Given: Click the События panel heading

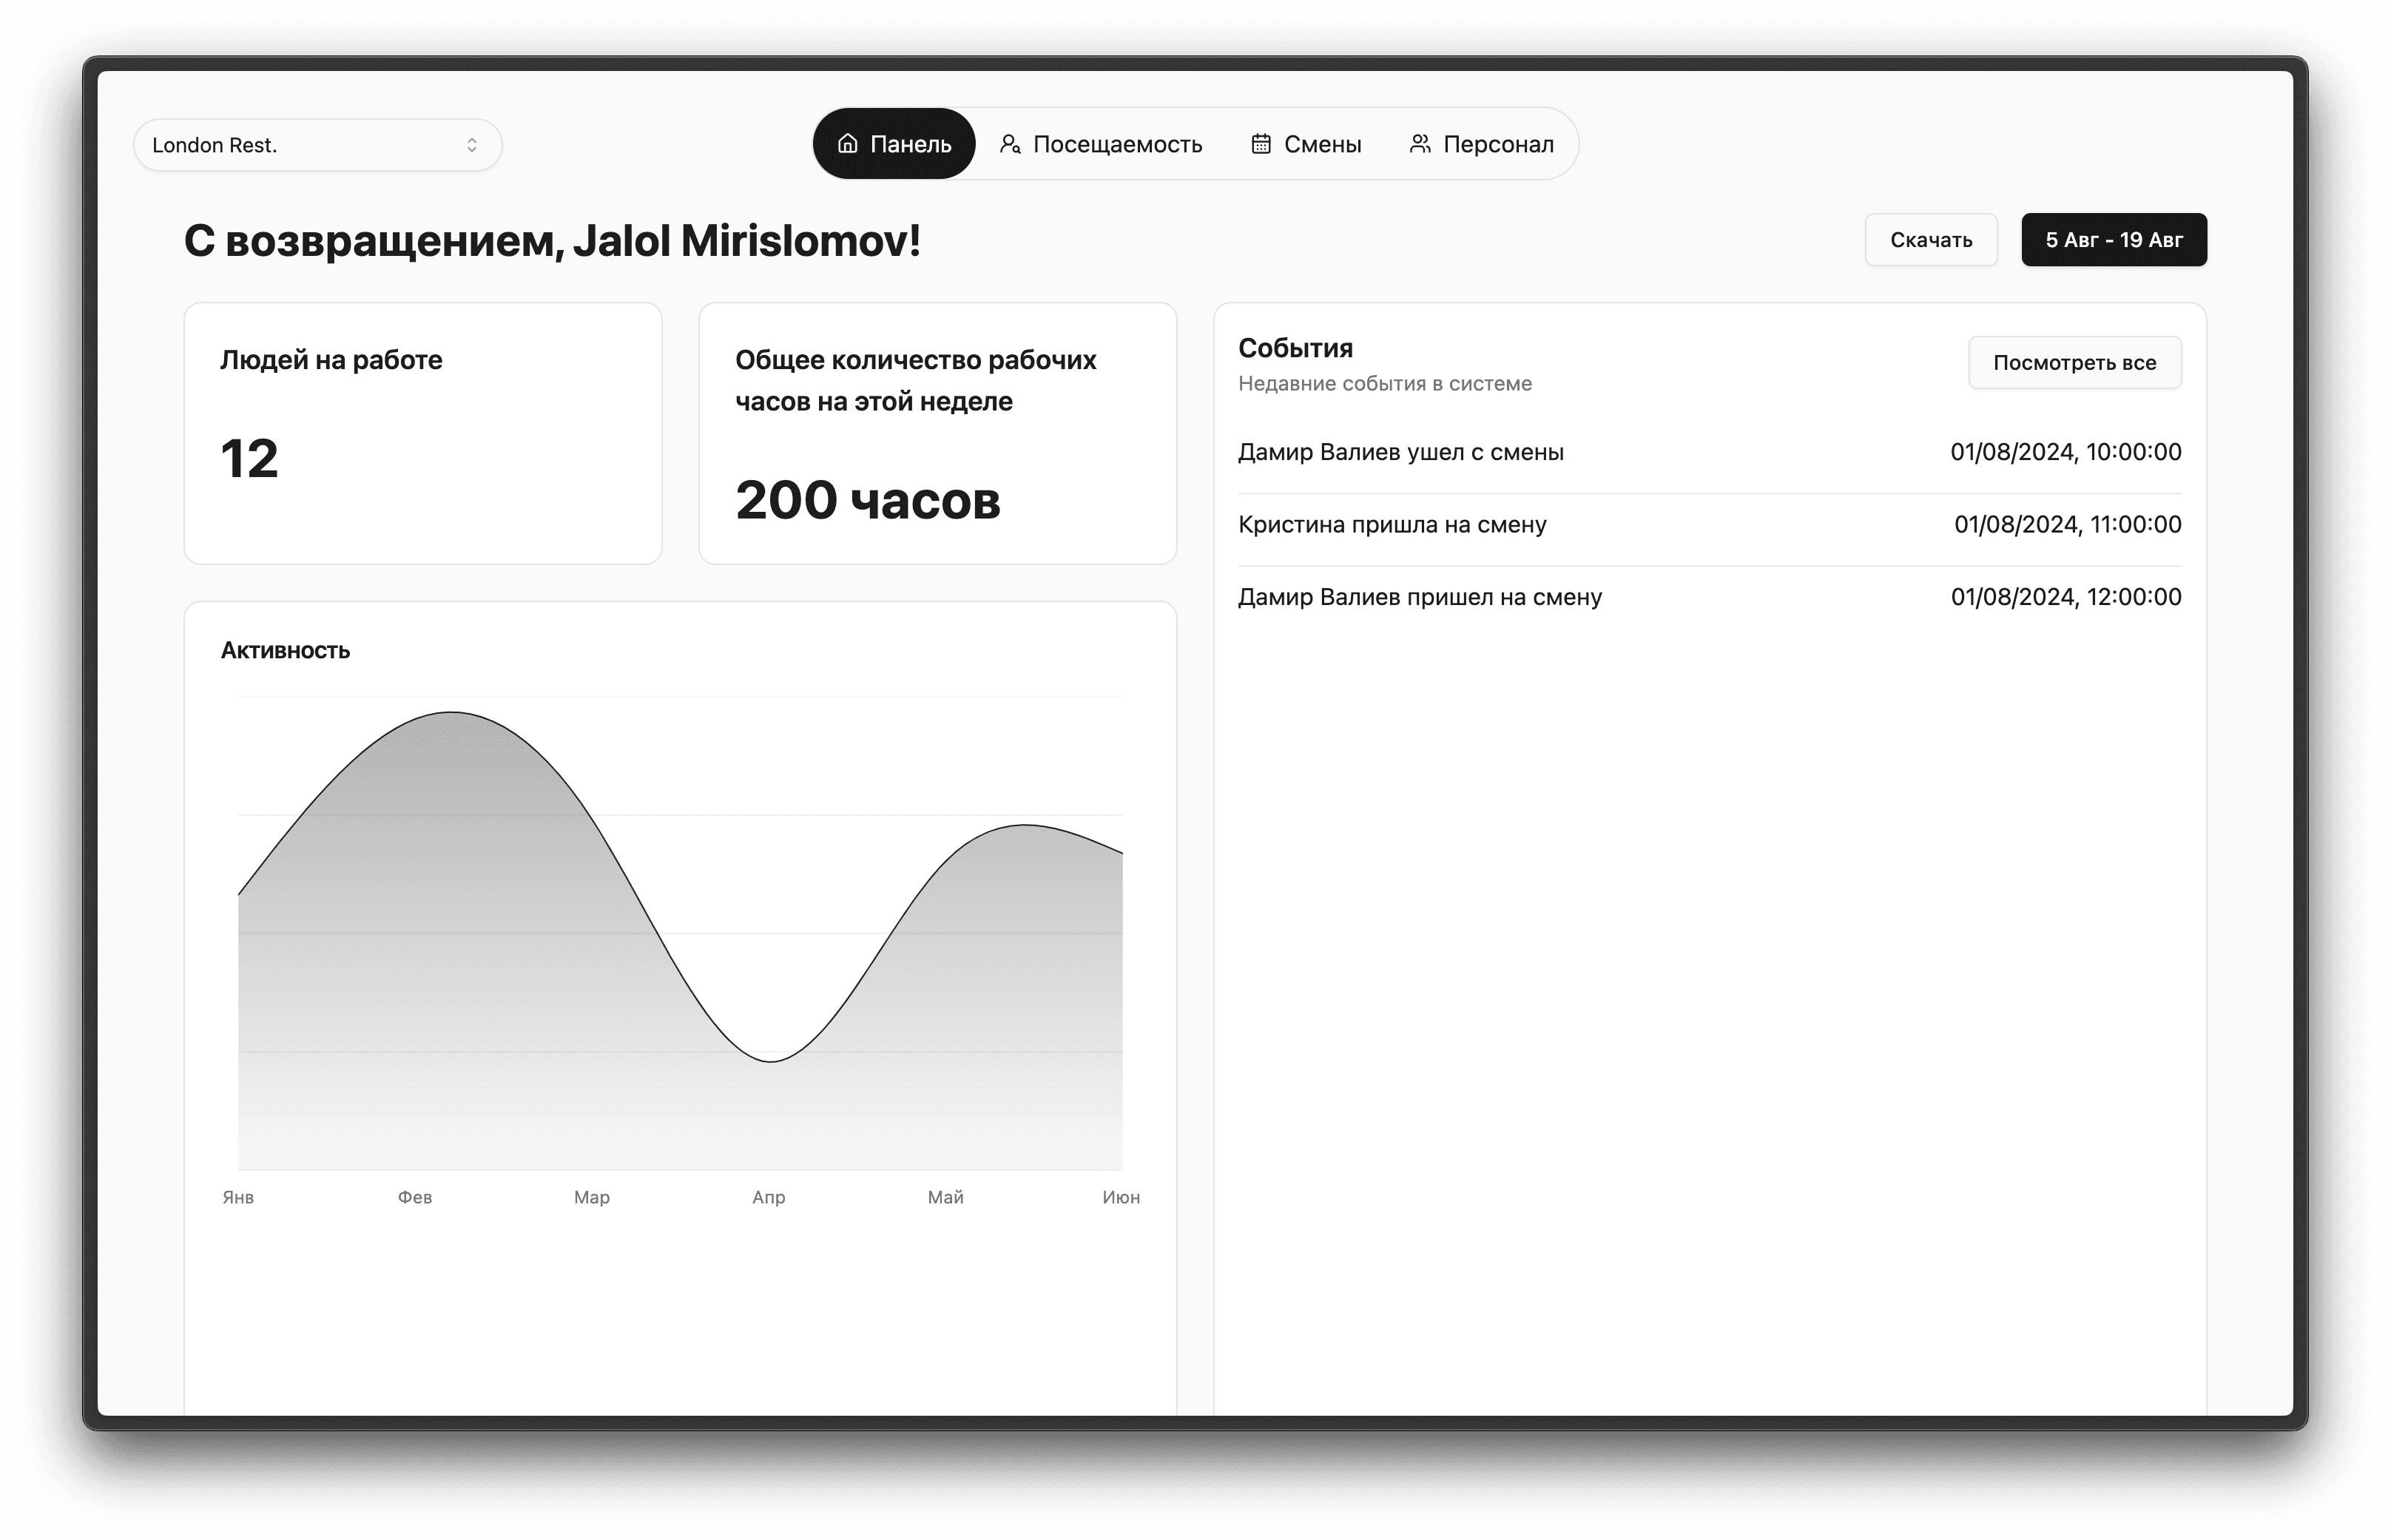Looking at the screenshot, I should [x=1295, y=348].
